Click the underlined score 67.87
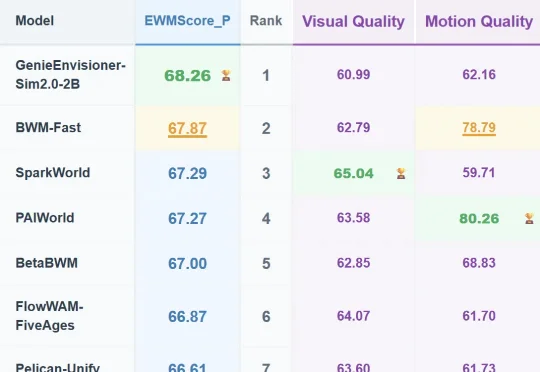Image resolution: width=540 pixels, height=372 pixels. click(x=187, y=128)
